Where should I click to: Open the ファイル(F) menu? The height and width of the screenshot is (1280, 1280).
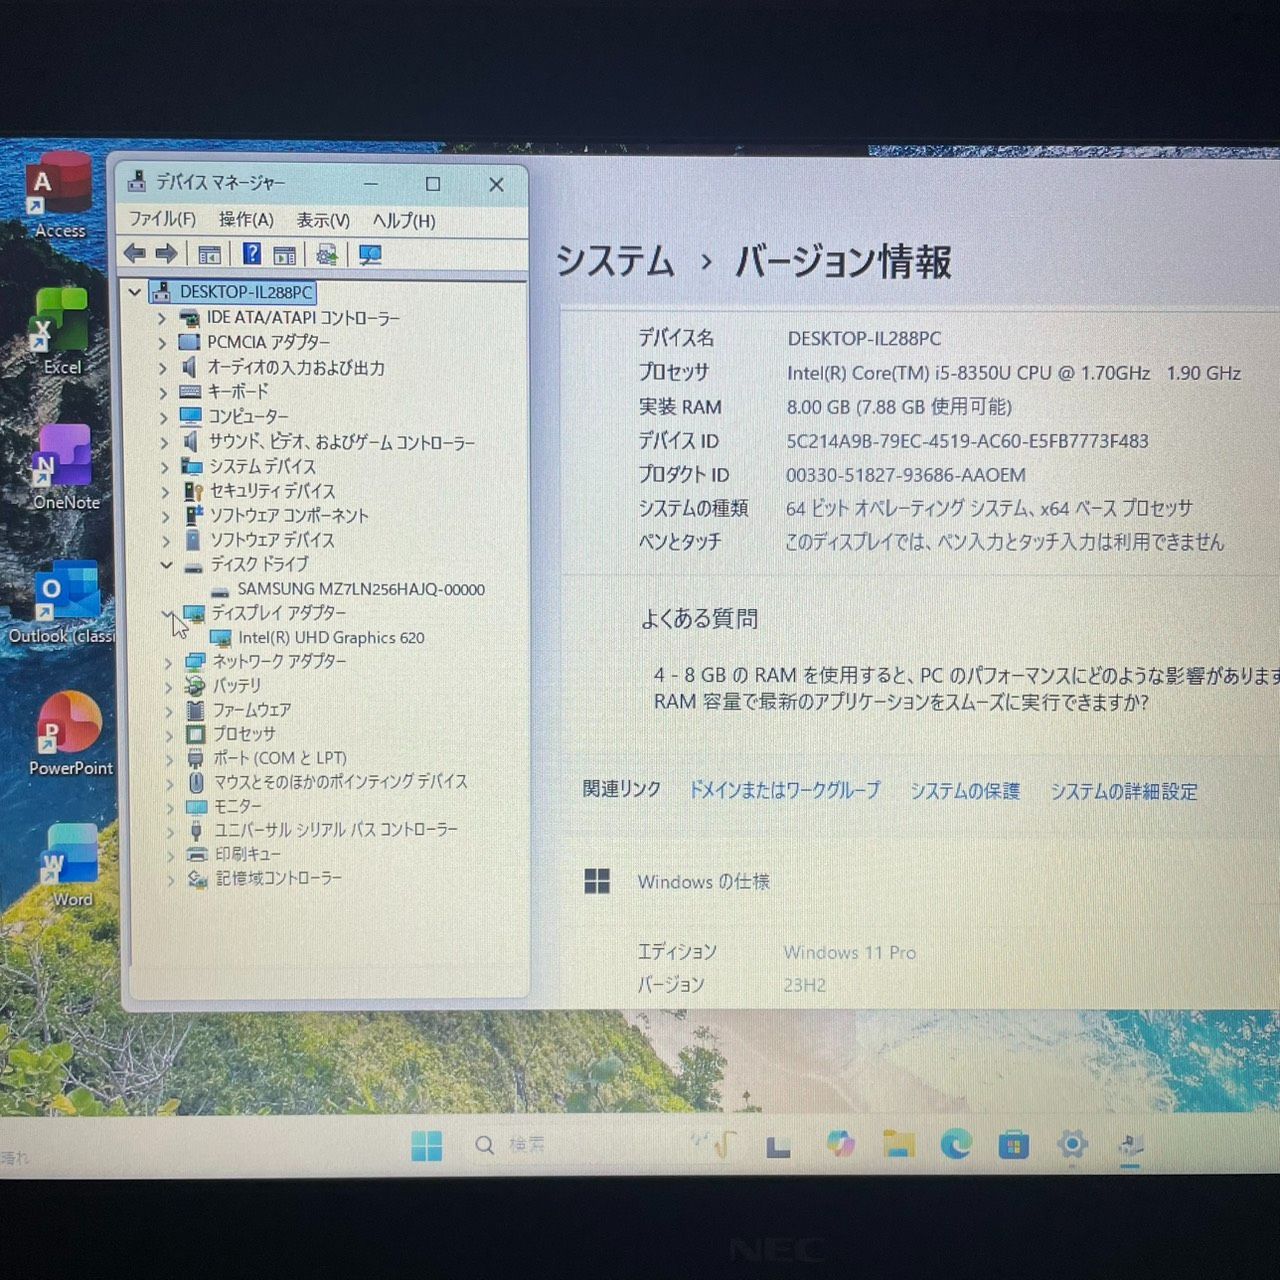(162, 220)
